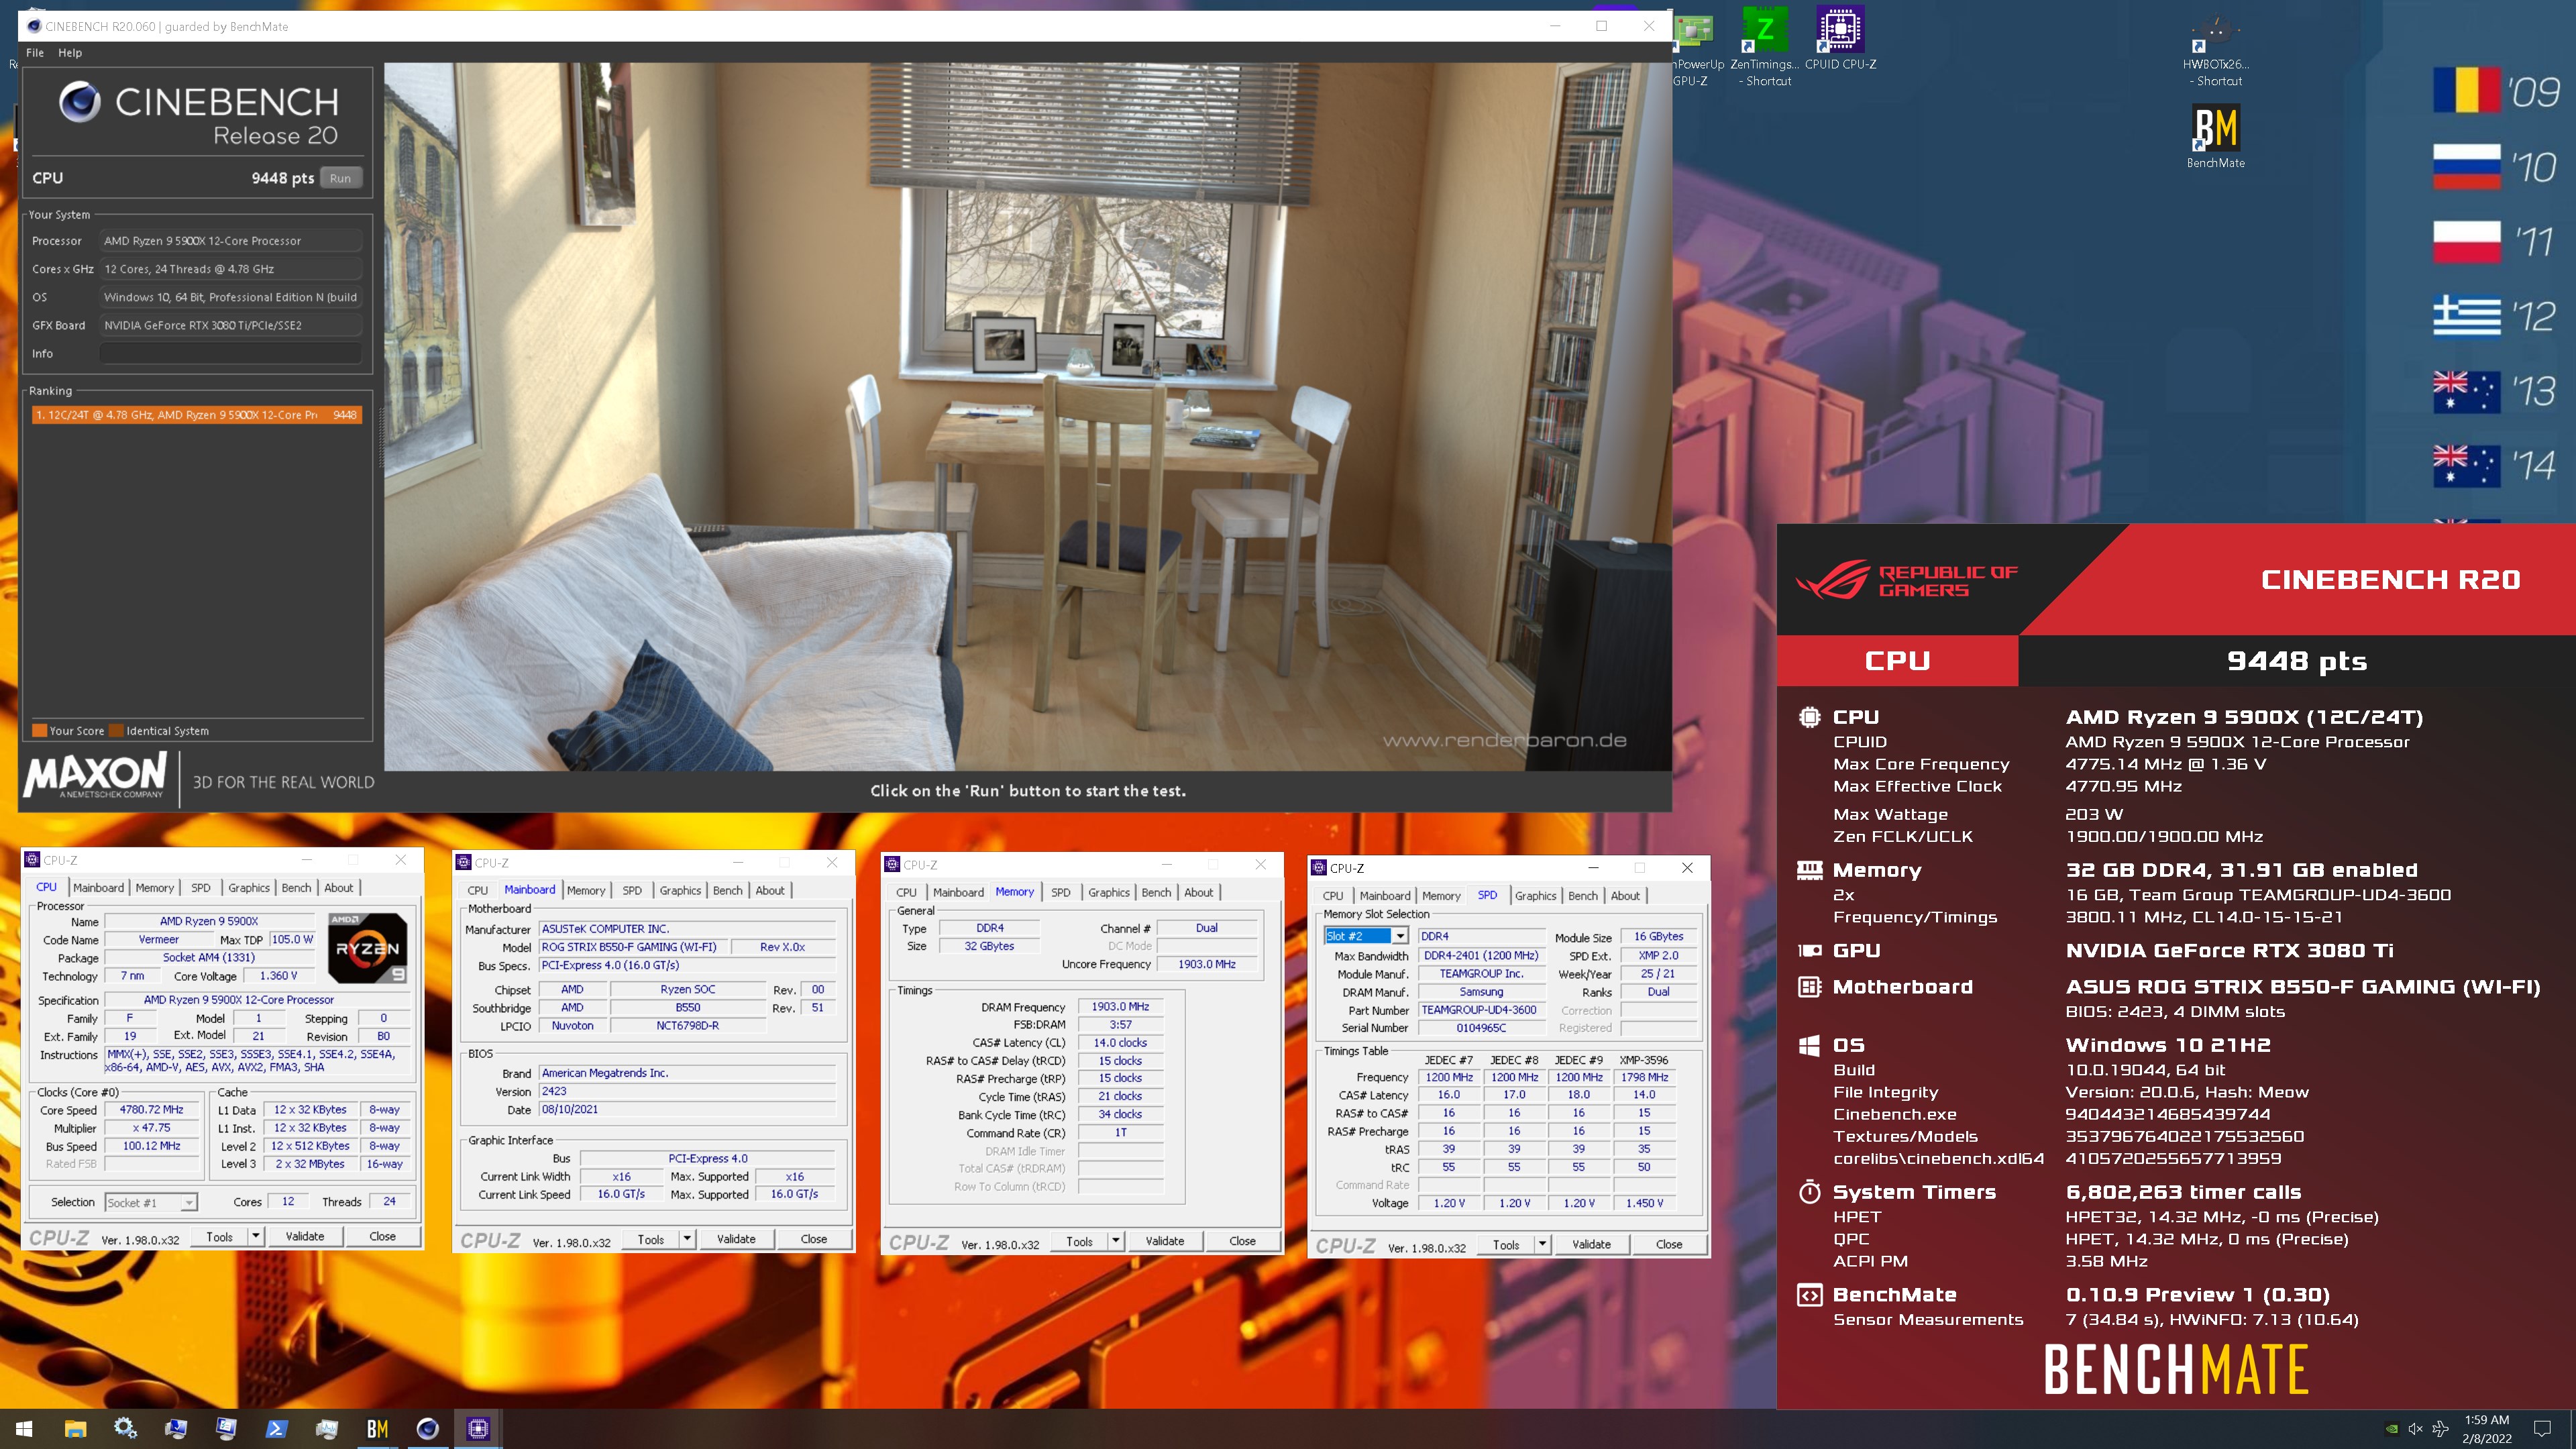Click the Ryzen 9 logo in CPU-Z
The height and width of the screenshot is (1449, 2576).
367,948
